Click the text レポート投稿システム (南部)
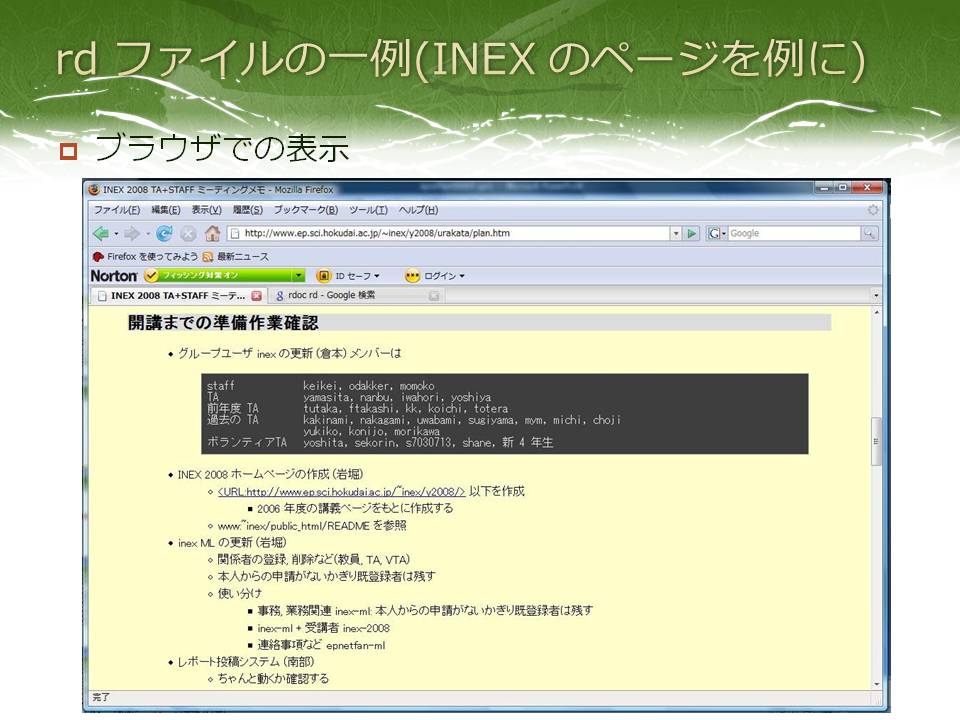Viewport: 960px width, 720px height. [x=246, y=662]
